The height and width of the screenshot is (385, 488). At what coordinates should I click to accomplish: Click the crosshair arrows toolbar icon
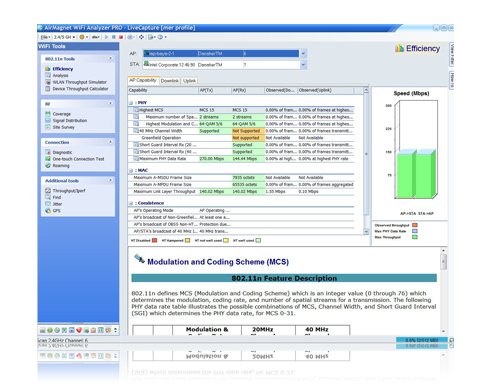pos(141,37)
